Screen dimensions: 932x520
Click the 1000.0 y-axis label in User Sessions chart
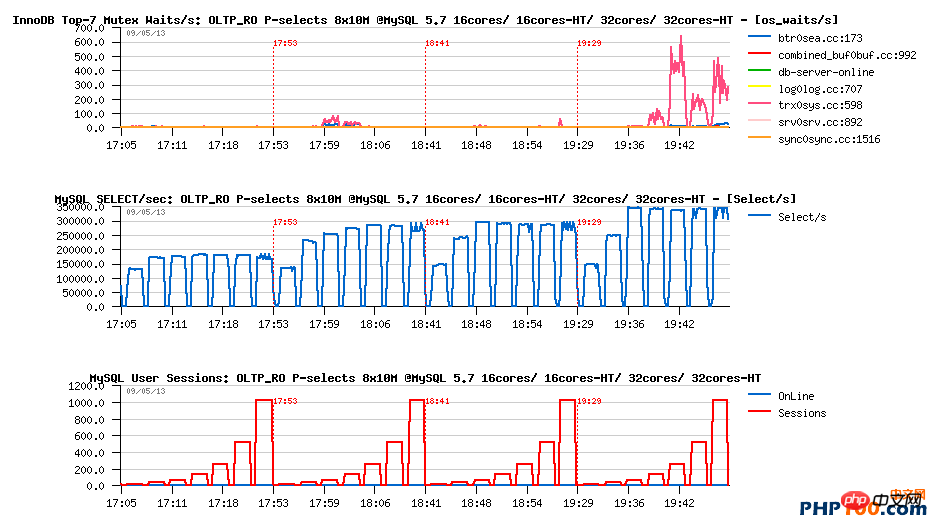pos(86,403)
